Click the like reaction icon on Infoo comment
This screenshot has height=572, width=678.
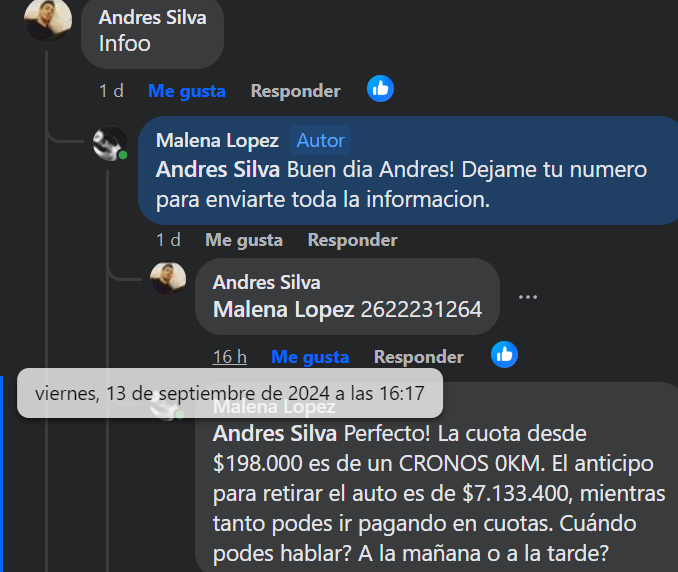(380, 89)
